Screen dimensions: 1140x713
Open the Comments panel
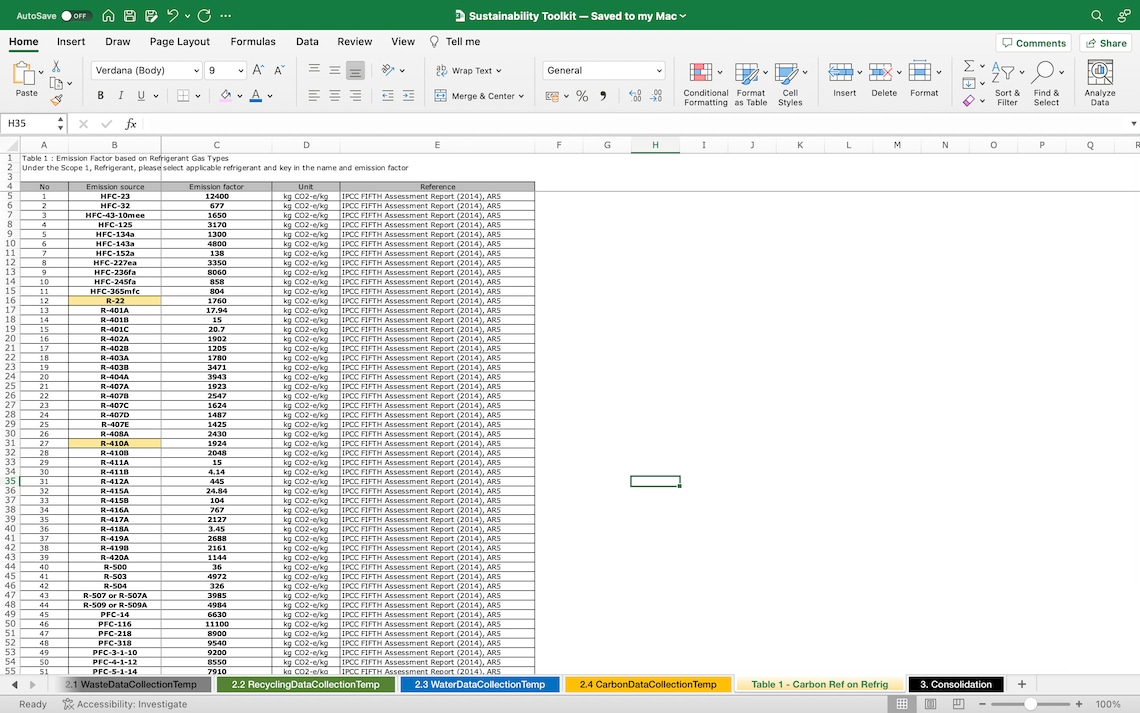(1034, 42)
